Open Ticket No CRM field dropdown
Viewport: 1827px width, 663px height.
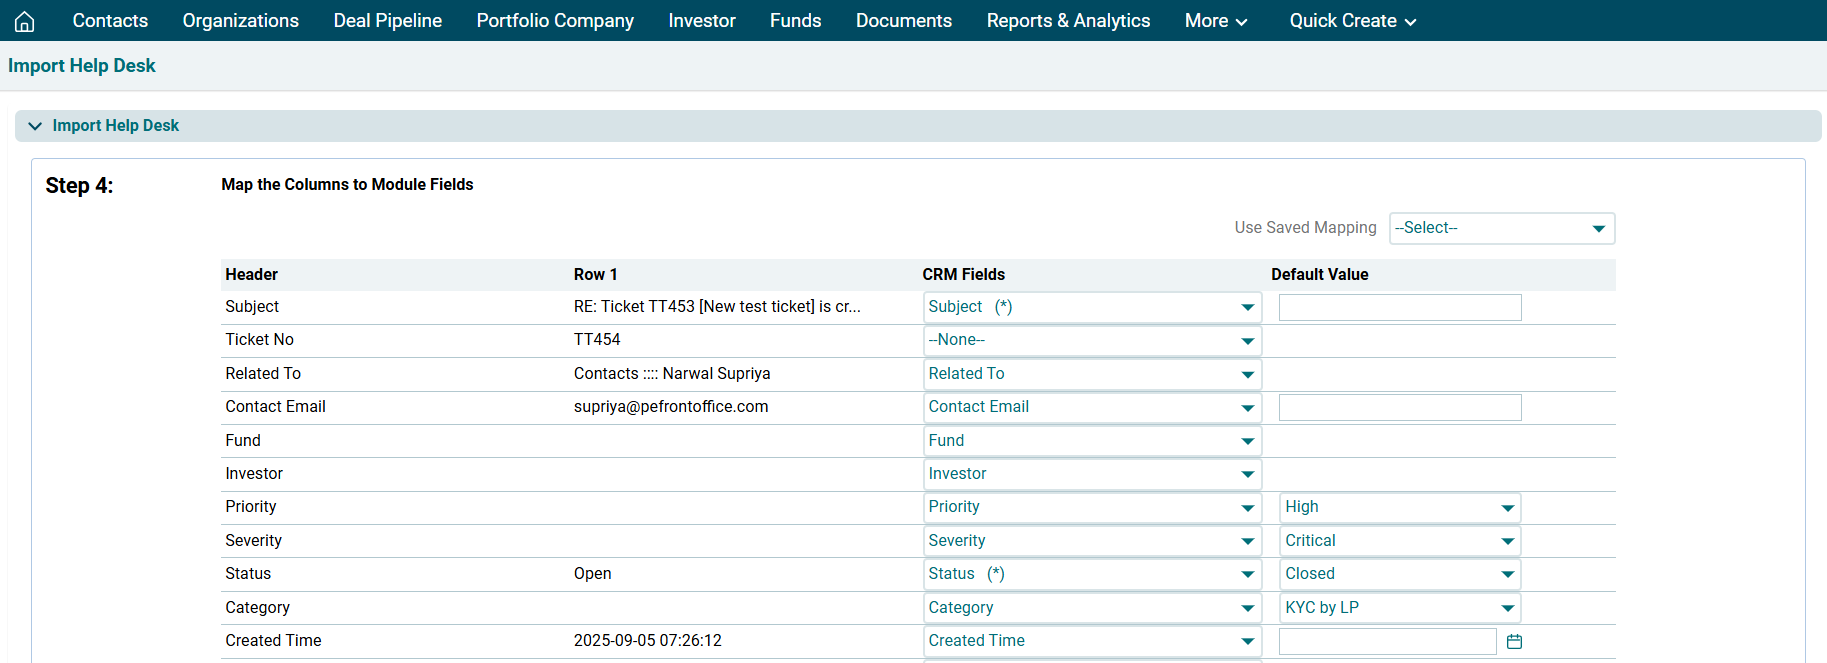coord(1091,340)
